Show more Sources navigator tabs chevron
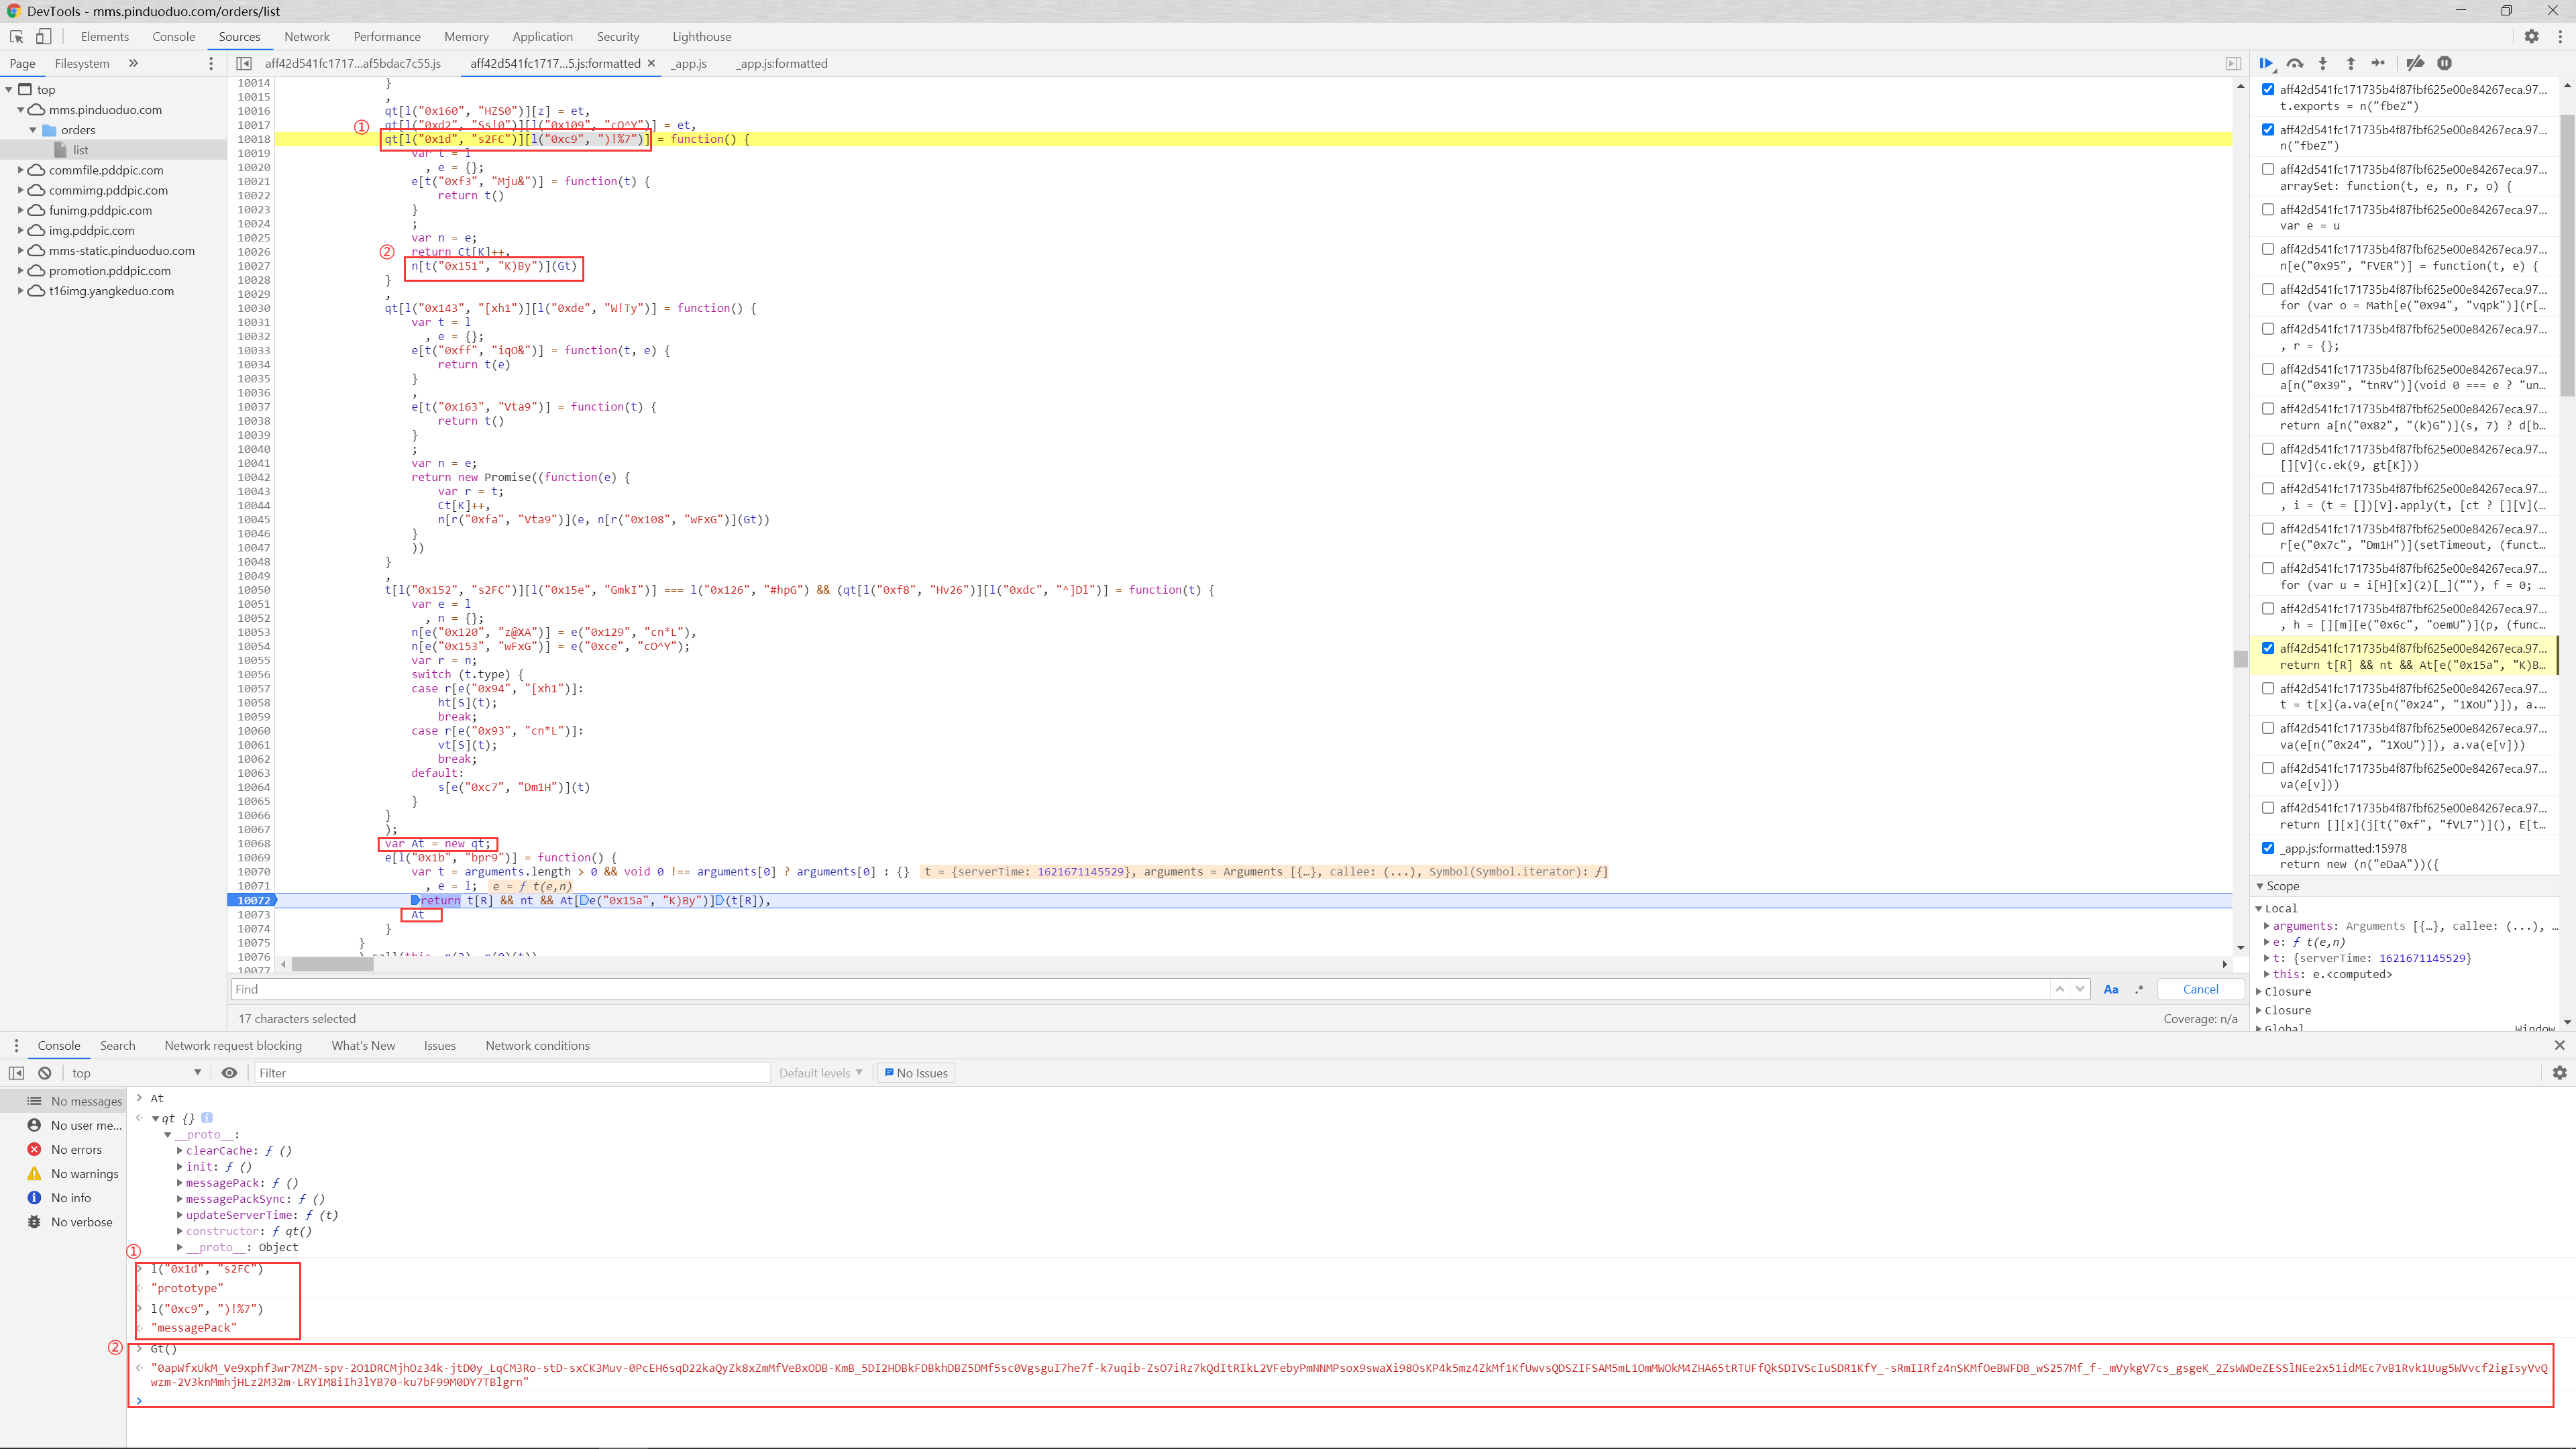The image size is (2576, 1449). pos(133,63)
